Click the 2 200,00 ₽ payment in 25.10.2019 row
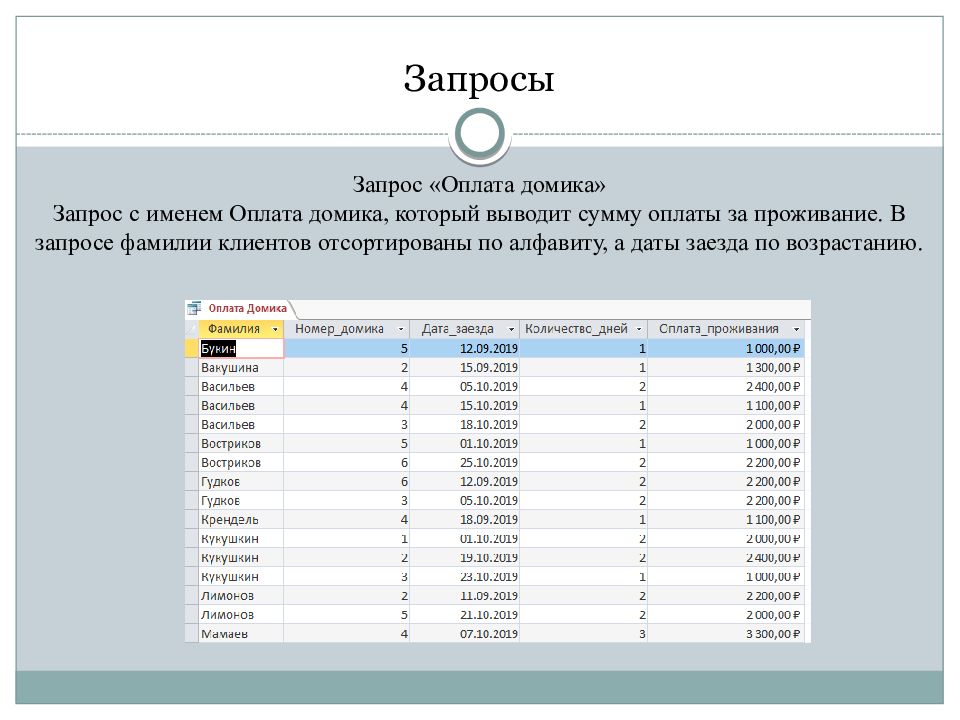960x720 pixels. pos(726,462)
